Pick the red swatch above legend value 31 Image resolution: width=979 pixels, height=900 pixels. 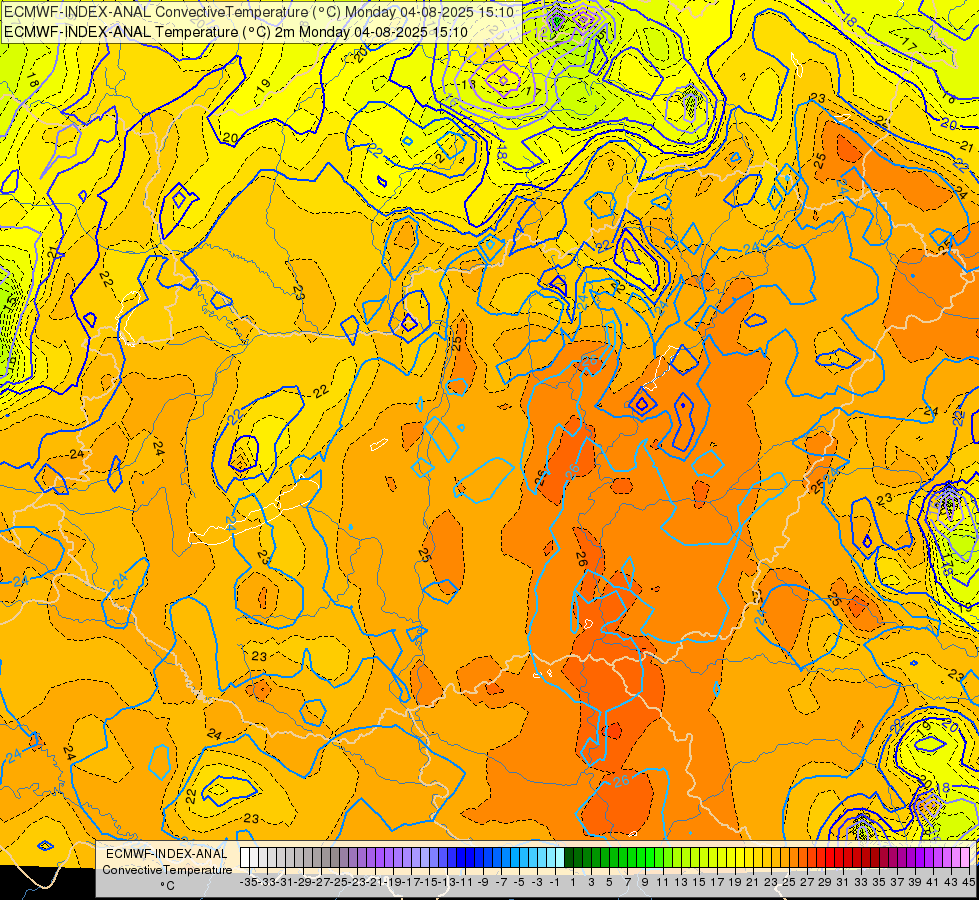pos(838,858)
